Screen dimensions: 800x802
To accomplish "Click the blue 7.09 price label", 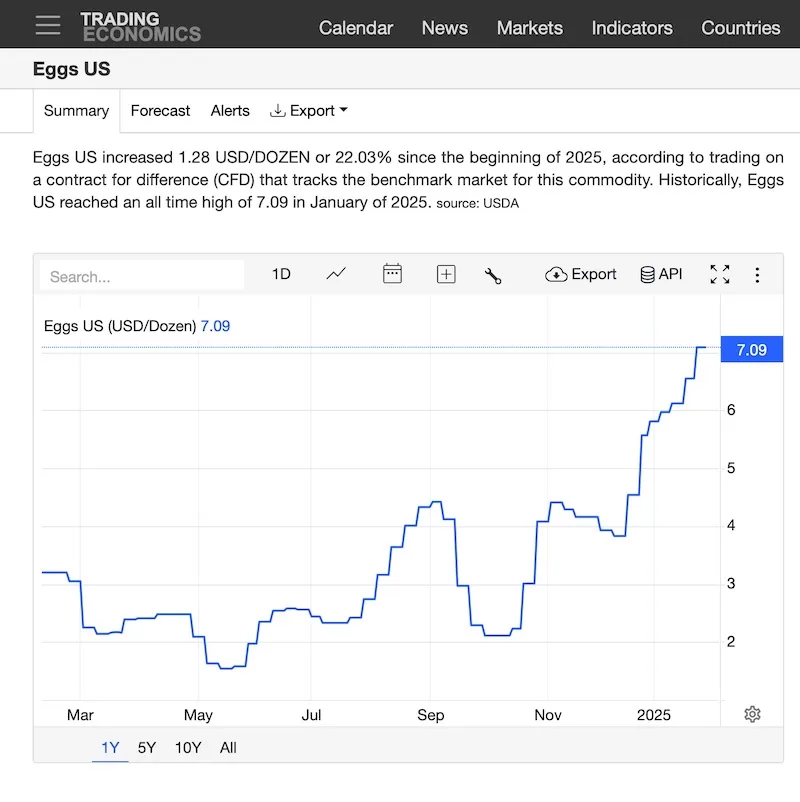I will pos(751,349).
